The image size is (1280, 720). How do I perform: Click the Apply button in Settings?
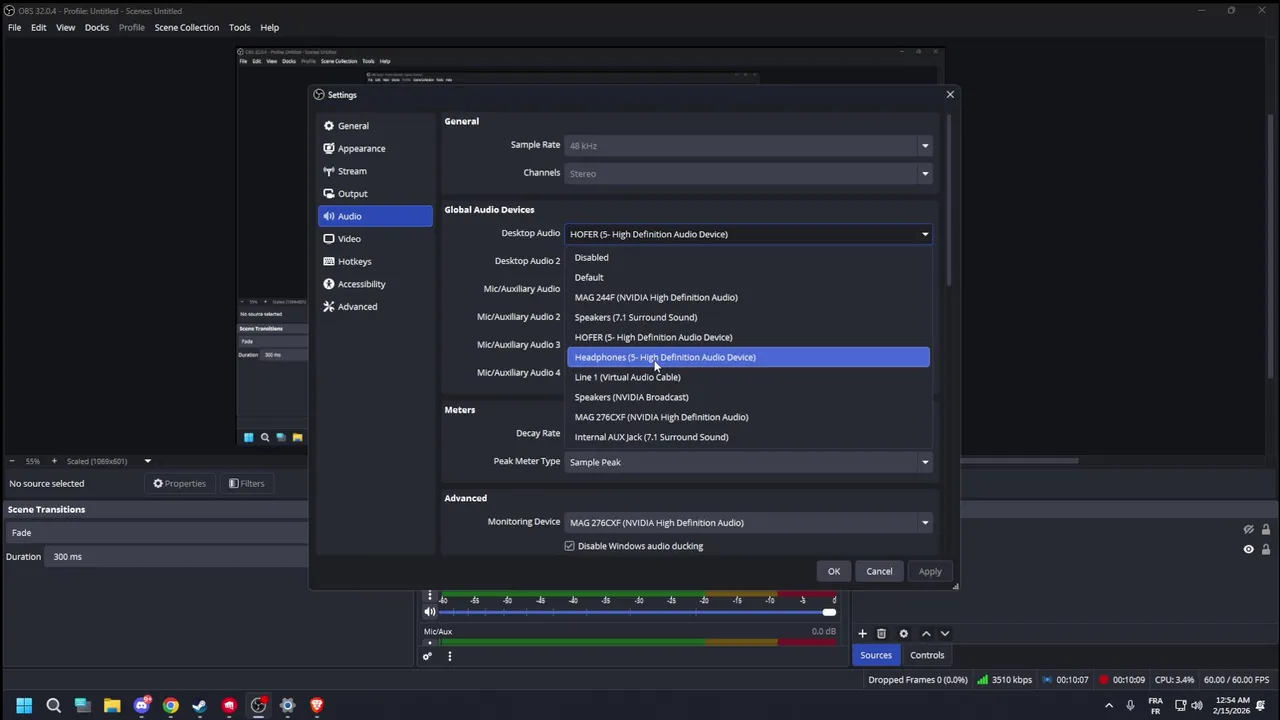(930, 571)
